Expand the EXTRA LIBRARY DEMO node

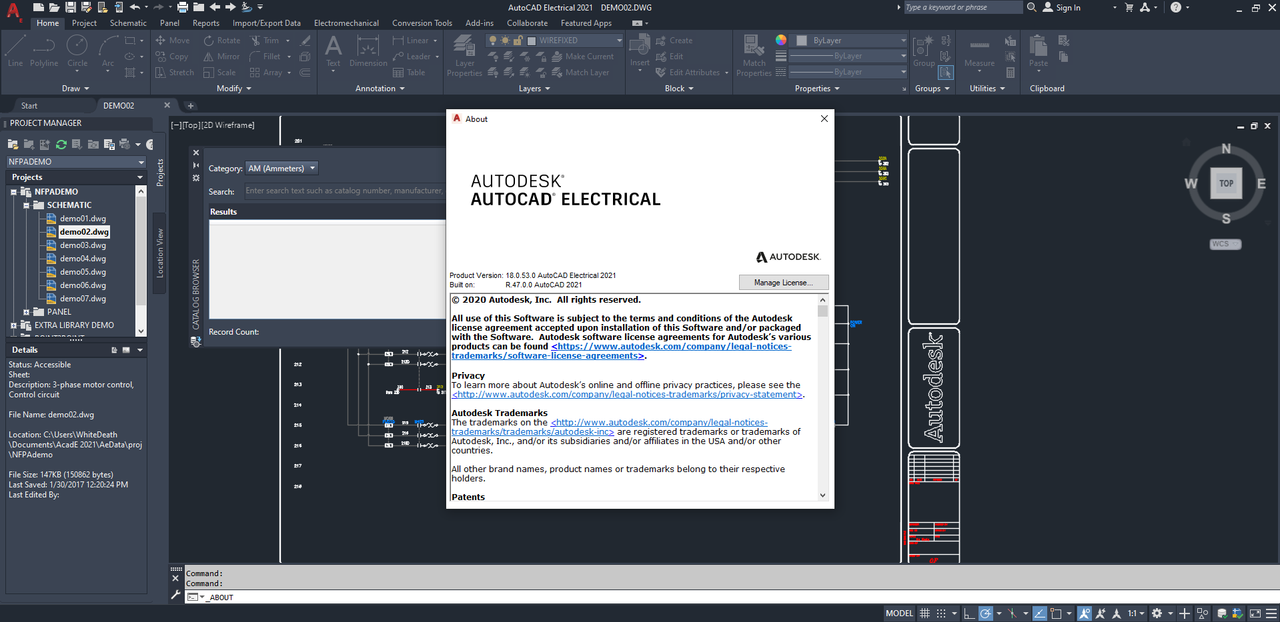tap(14, 325)
